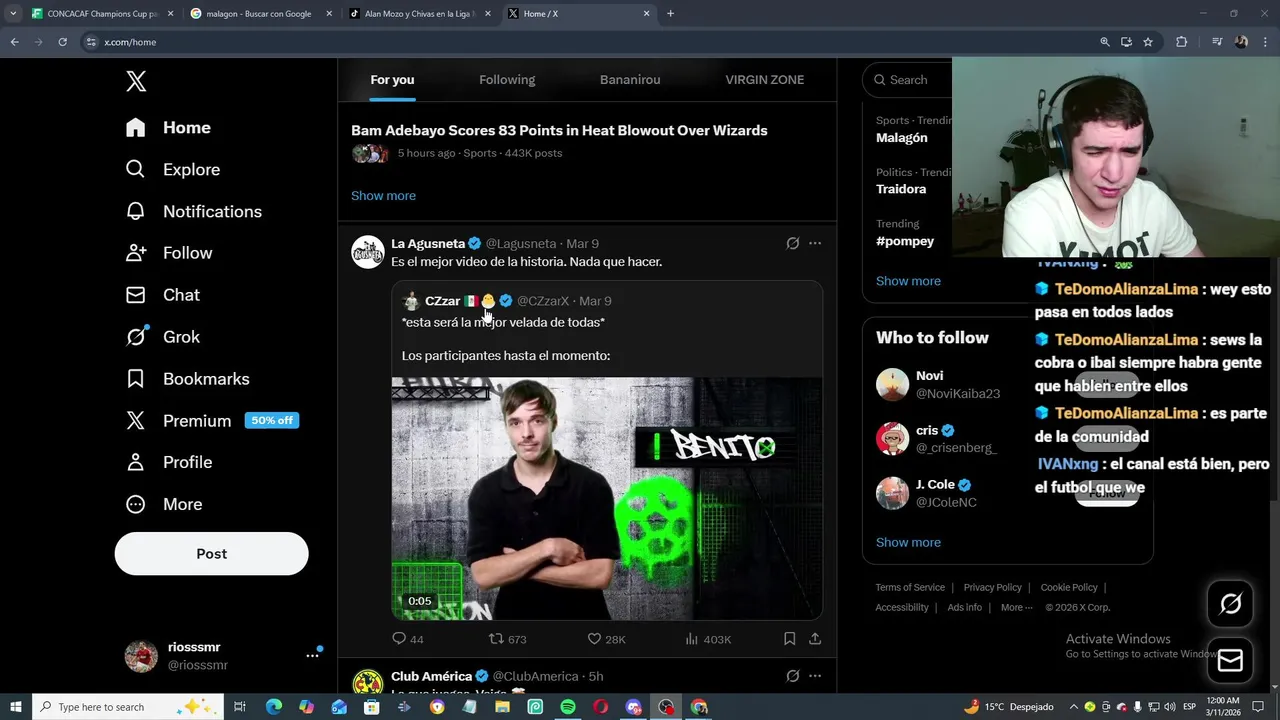Open Privacy Policy link

(992, 588)
